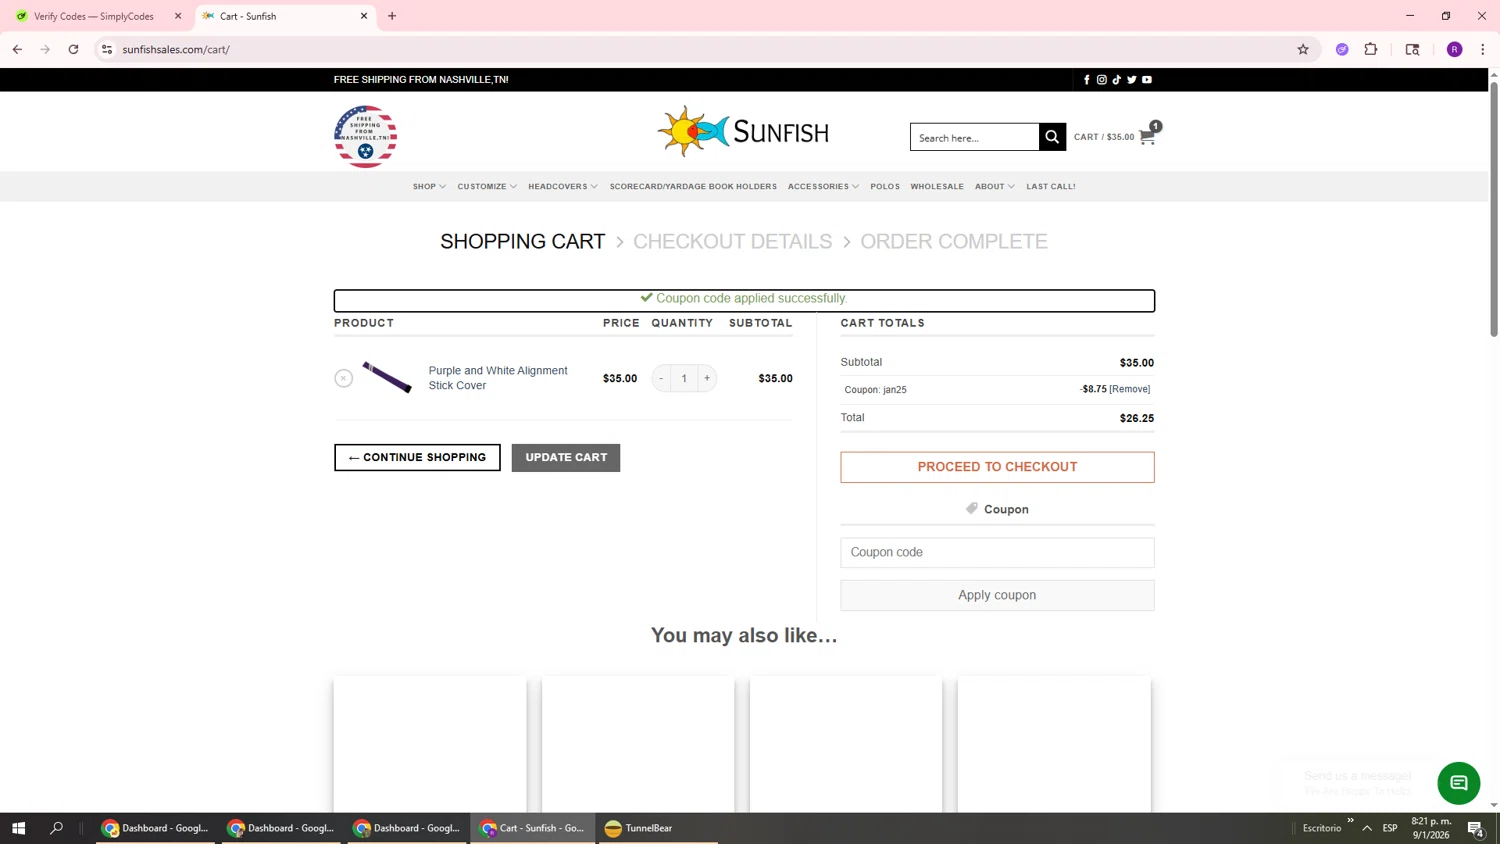Expand the Customize menu
The height and width of the screenshot is (844, 1500).
click(487, 187)
